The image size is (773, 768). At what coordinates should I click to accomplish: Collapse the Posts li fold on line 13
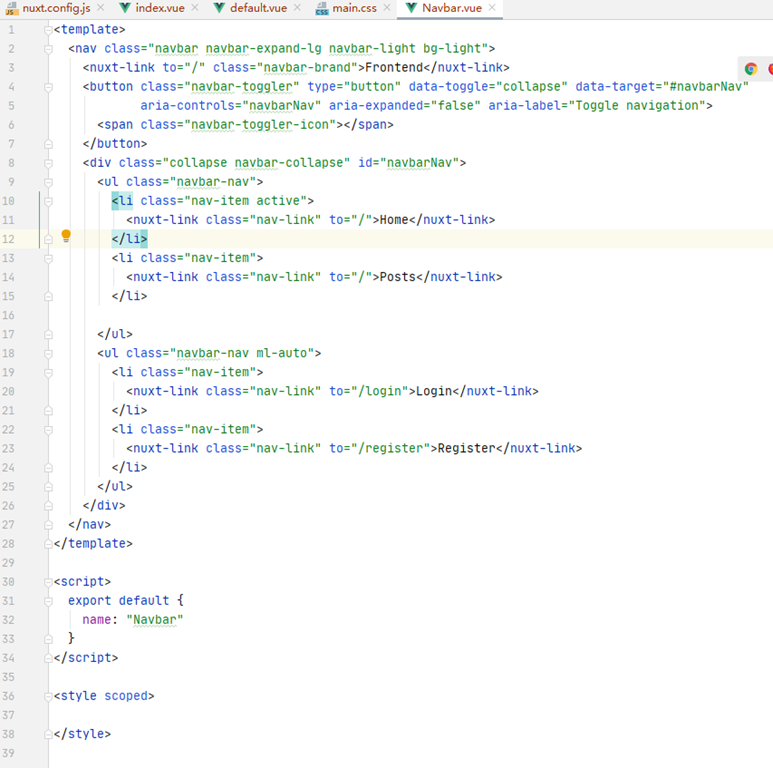coord(48,258)
